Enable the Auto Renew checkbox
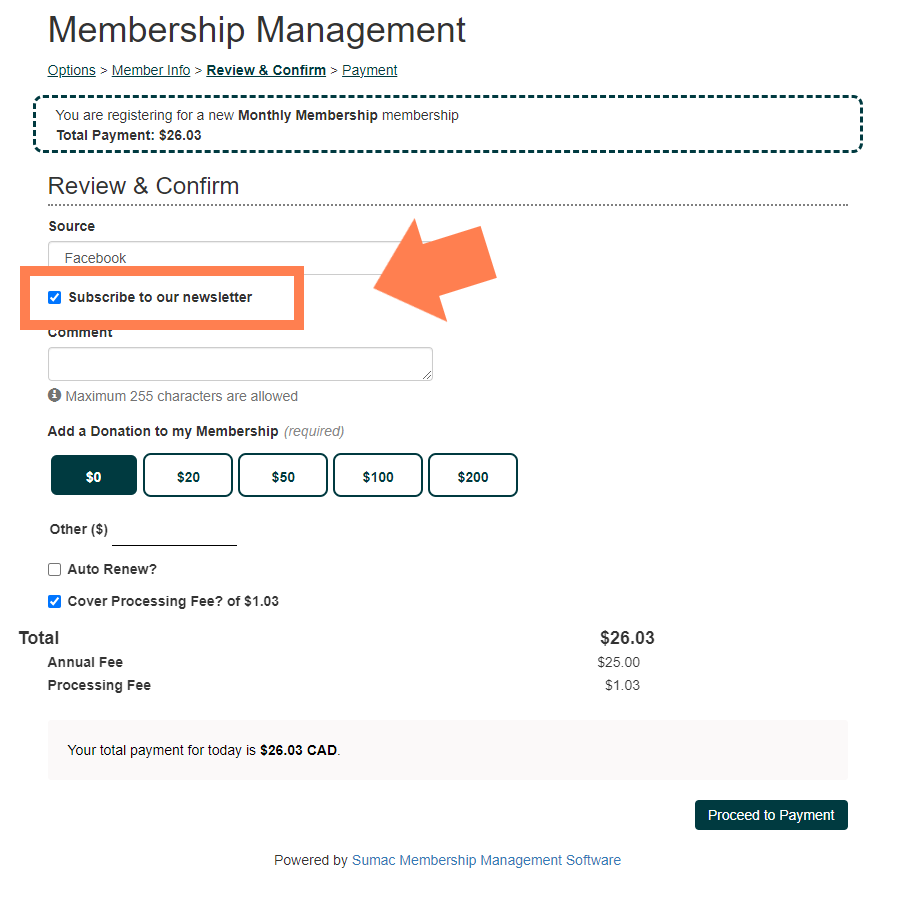This screenshot has width=898, height=900. 55,569
